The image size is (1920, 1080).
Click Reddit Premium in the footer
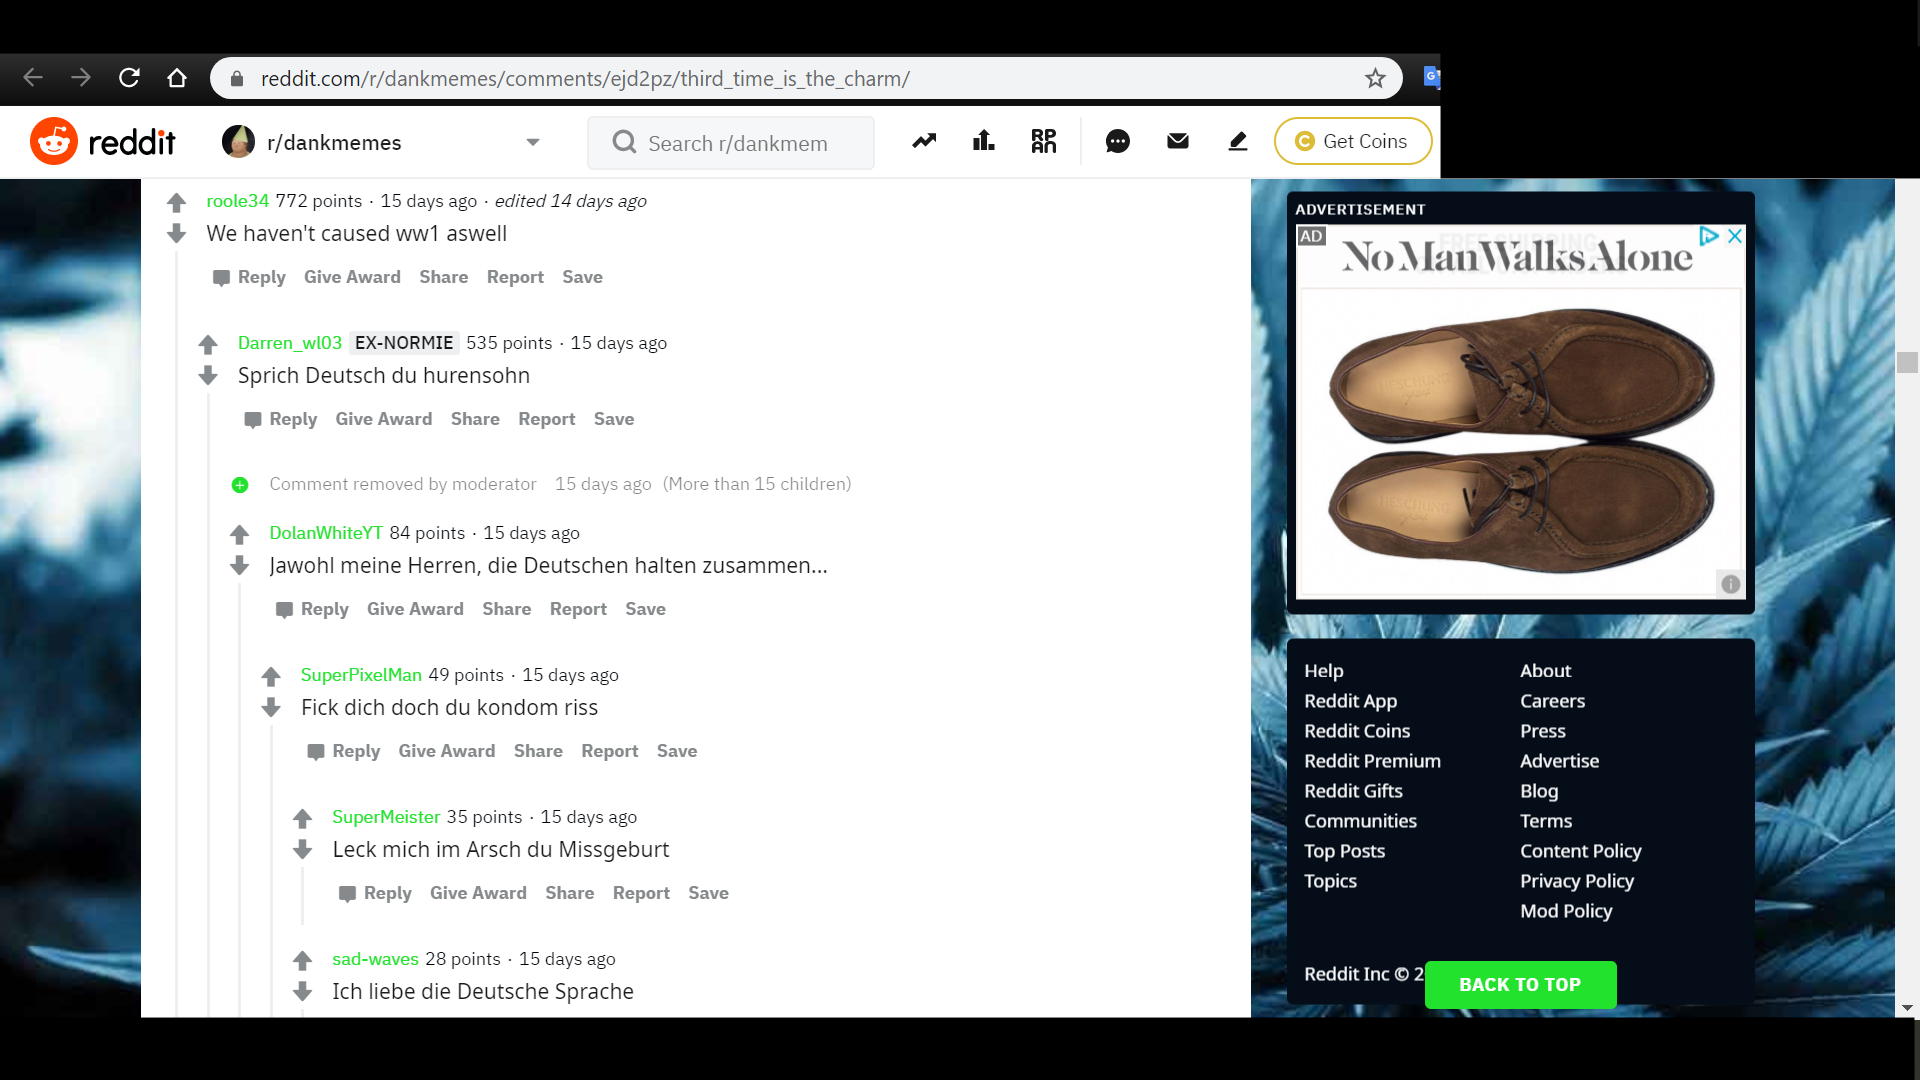[1372, 761]
